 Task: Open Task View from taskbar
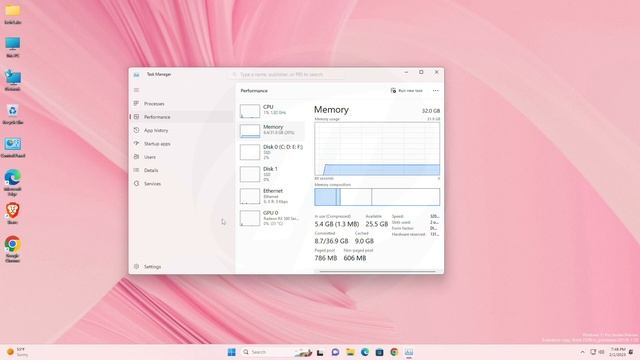coord(320,352)
